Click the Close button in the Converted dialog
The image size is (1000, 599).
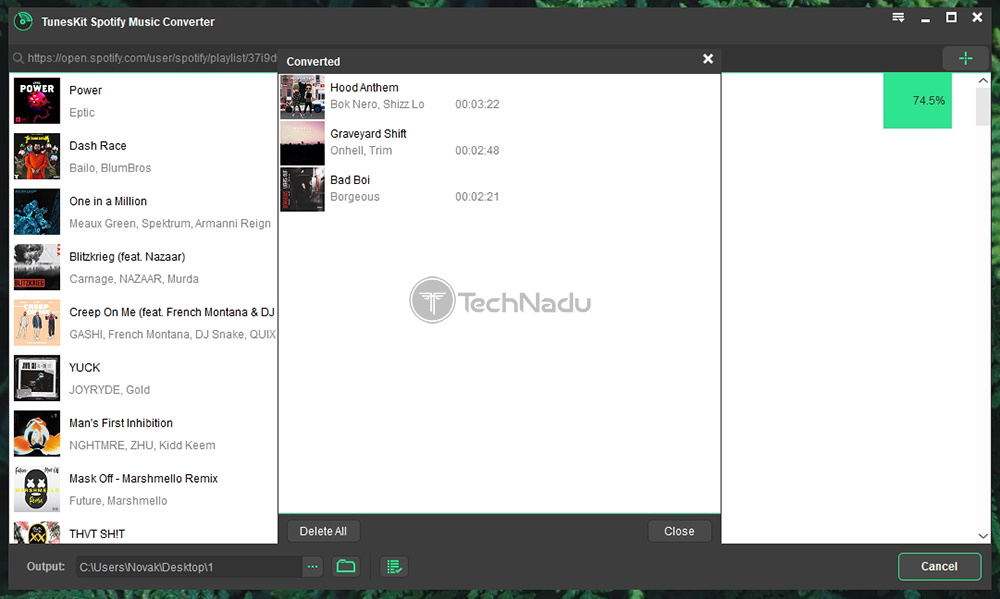point(679,531)
